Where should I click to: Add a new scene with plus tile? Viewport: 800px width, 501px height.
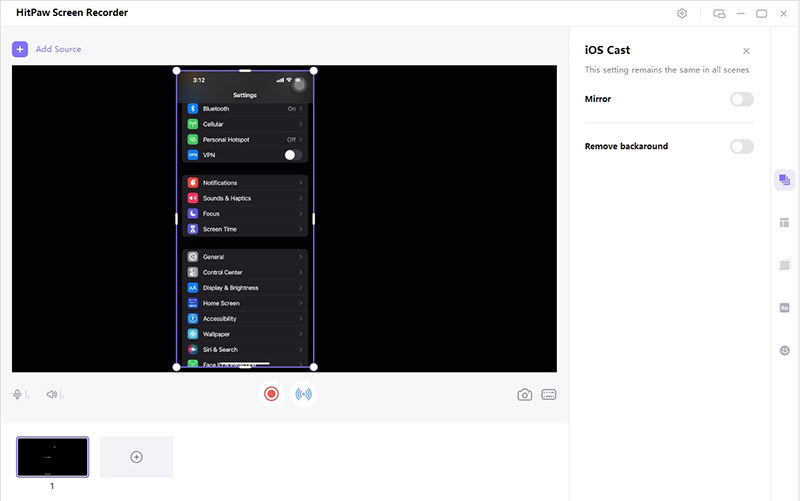click(136, 457)
